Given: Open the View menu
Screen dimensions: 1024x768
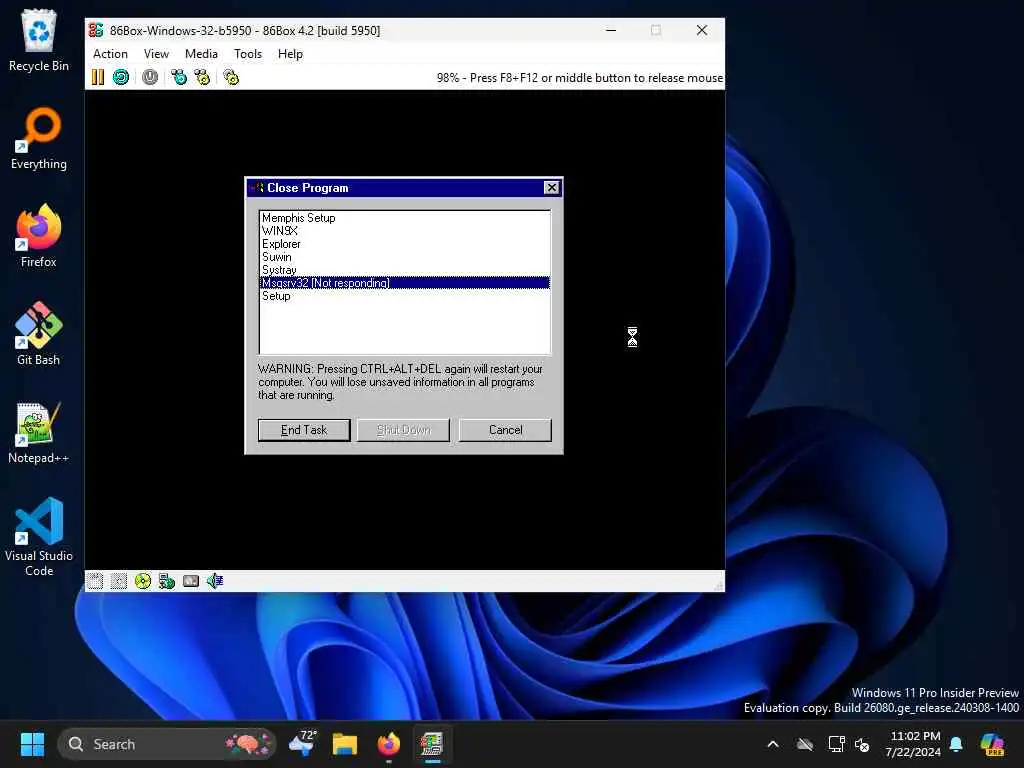Looking at the screenshot, I should click(x=156, y=54).
